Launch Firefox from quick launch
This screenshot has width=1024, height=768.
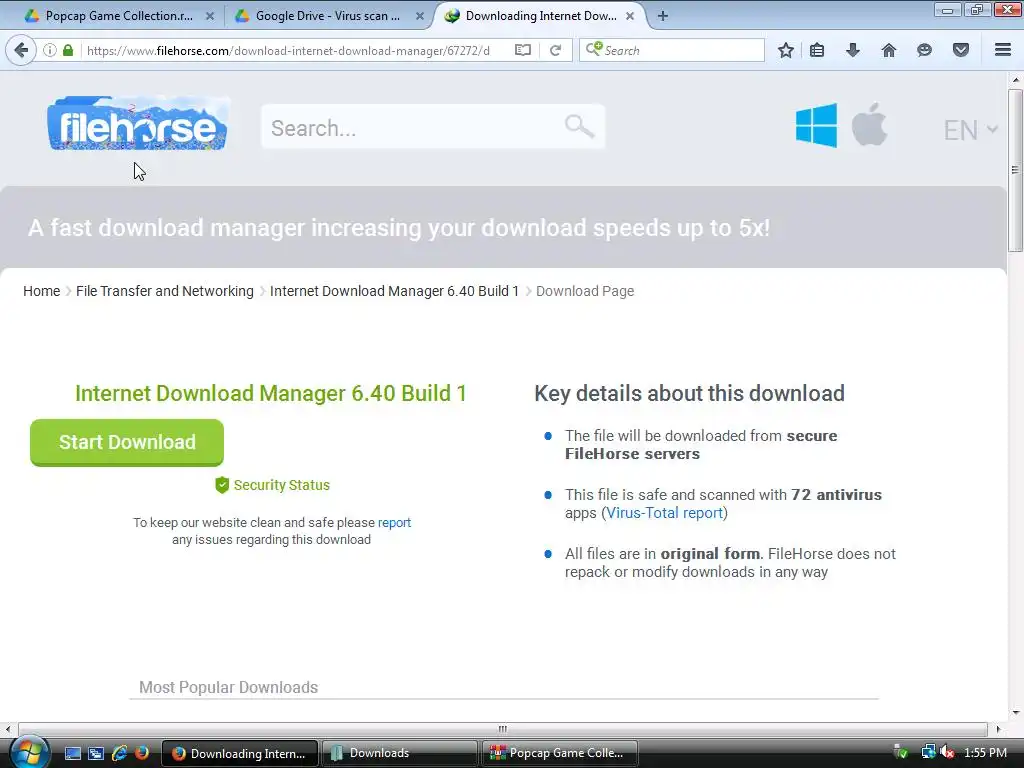[141, 753]
